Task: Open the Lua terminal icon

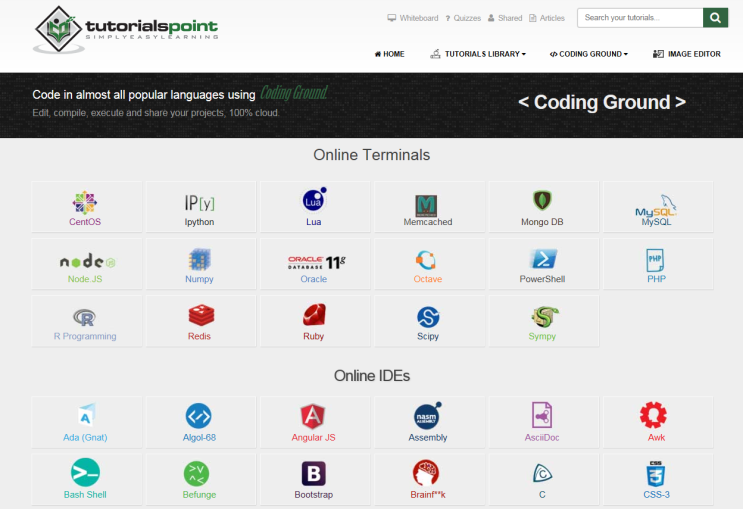Action: coord(314,200)
